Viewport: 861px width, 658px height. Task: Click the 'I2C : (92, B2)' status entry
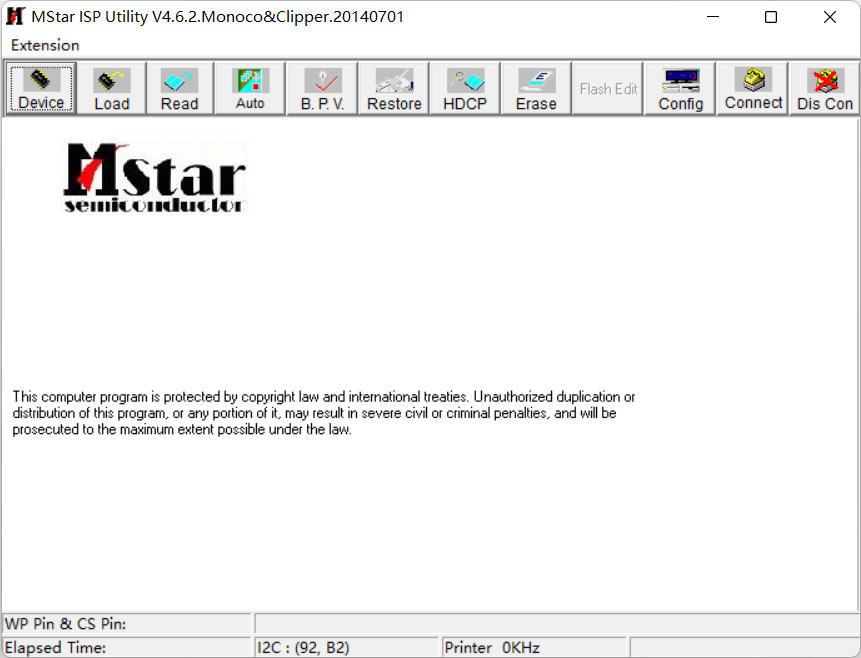(346, 648)
